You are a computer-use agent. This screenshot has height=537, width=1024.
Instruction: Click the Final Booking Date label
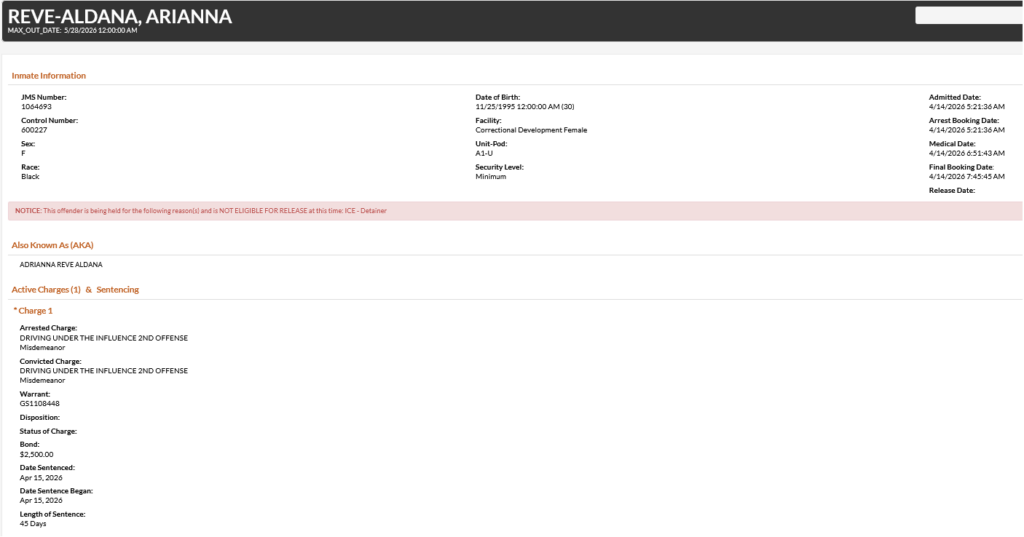[961, 167]
